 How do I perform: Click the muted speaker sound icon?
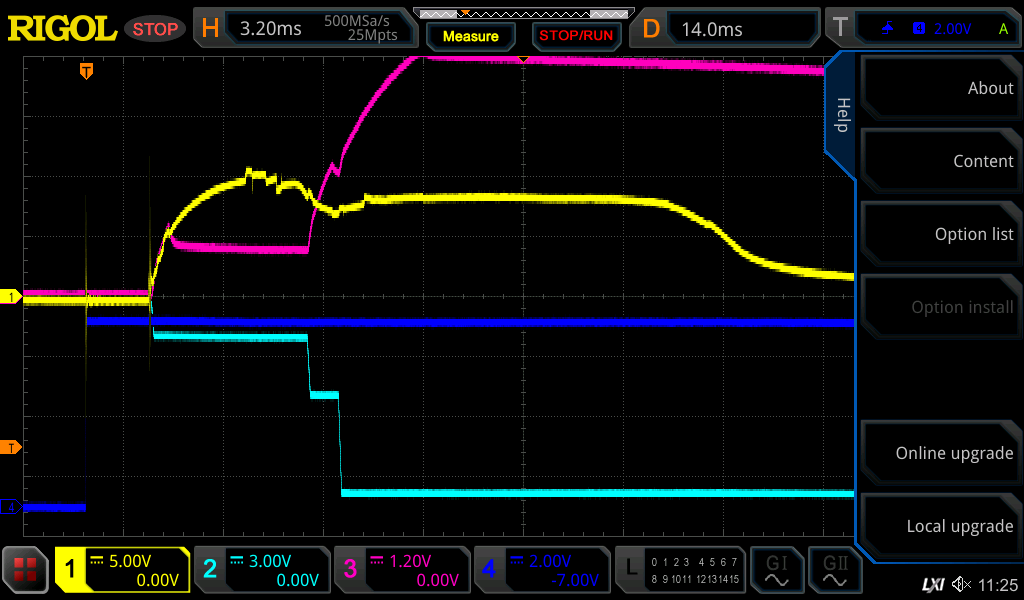point(961,583)
